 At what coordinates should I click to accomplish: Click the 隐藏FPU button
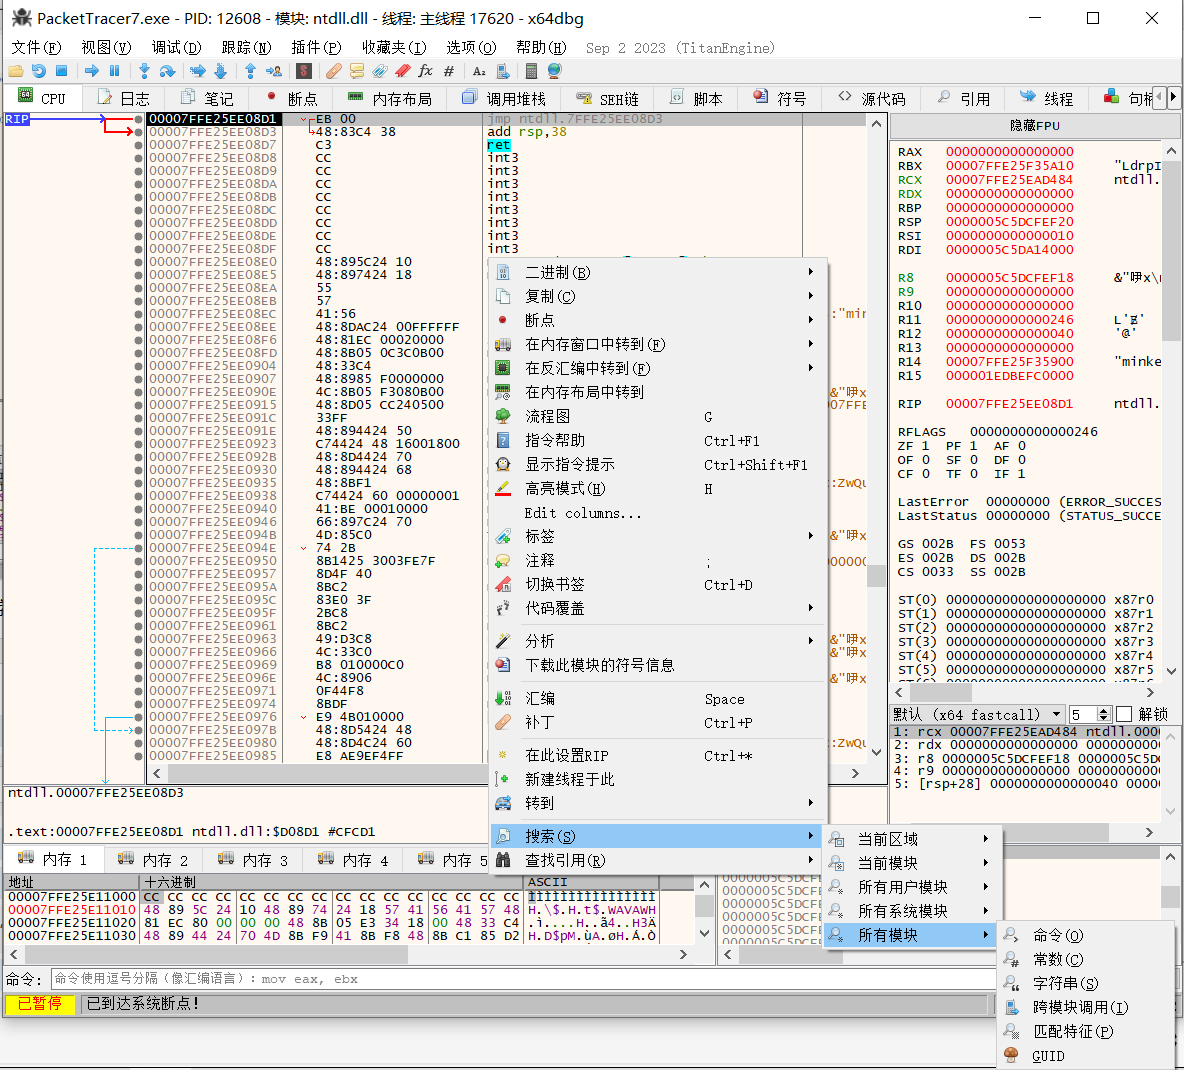1034,125
